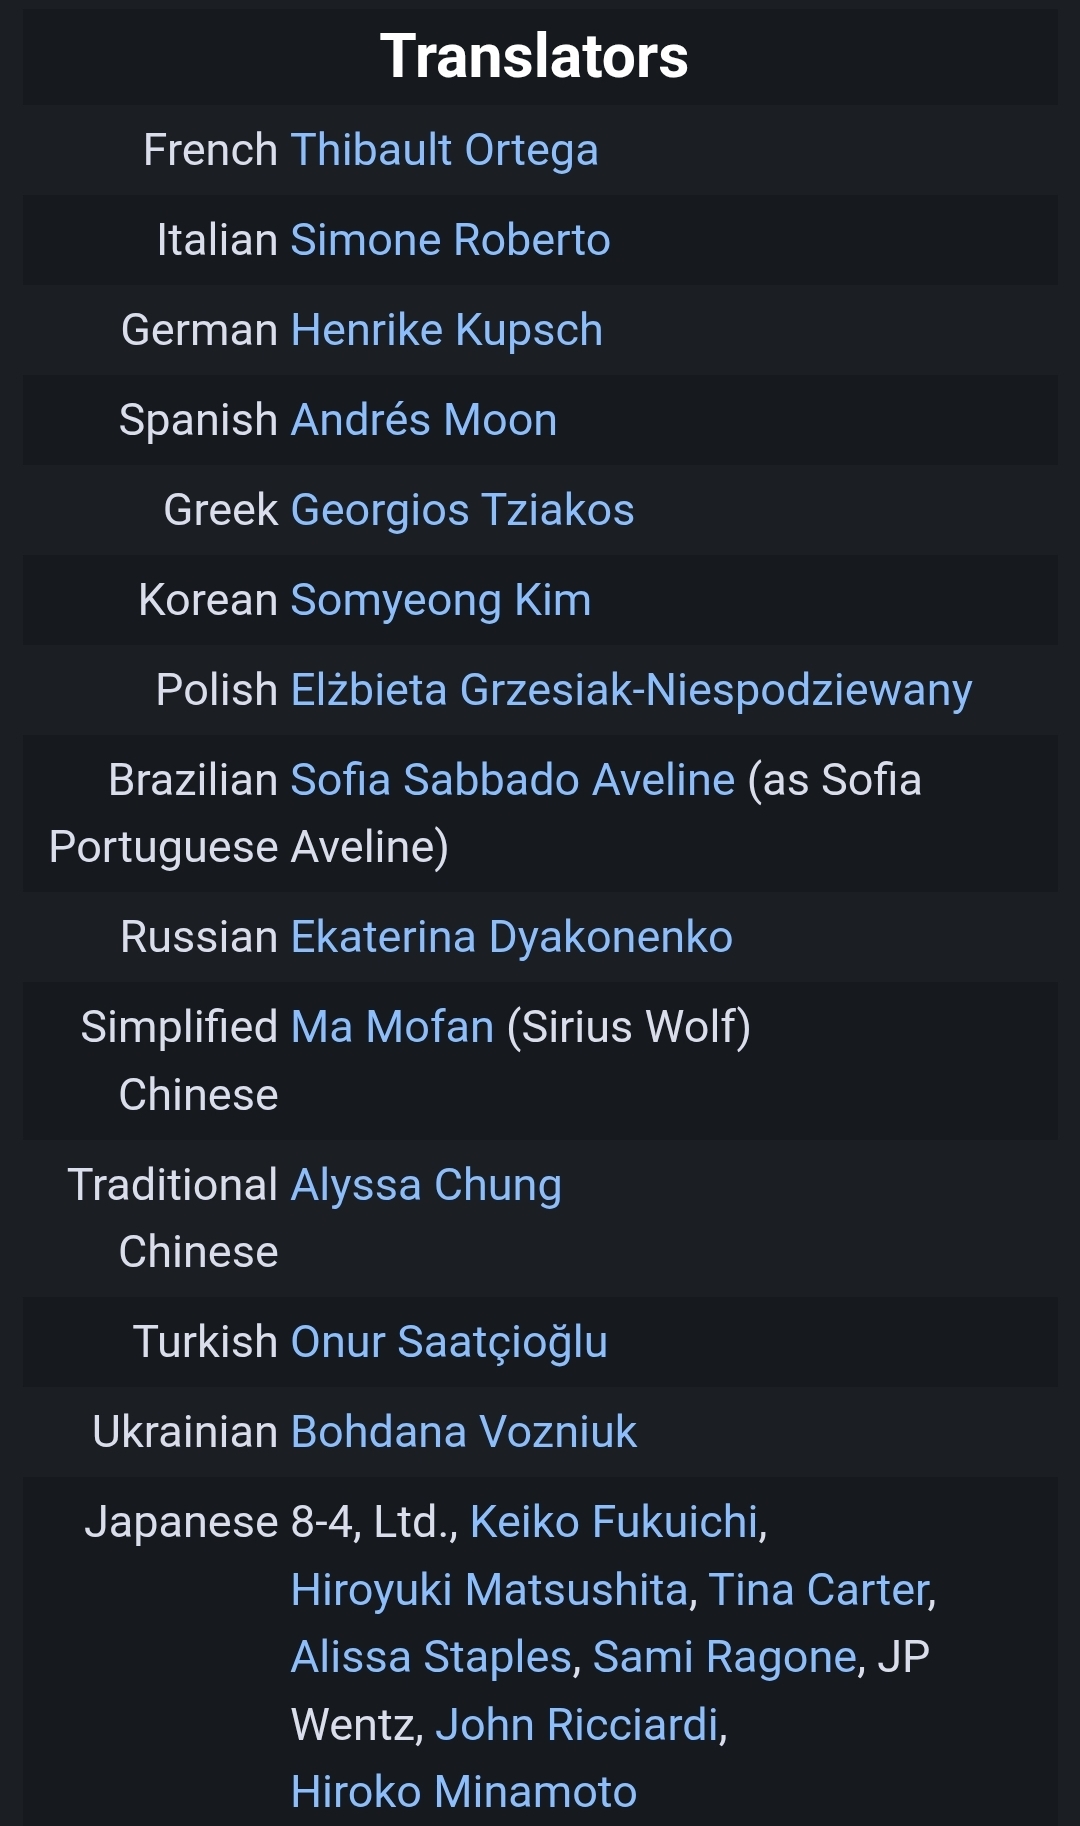This screenshot has height=1826, width=1080.
Task: Select the Andrés Moon link
Action: tap(423, 420)
